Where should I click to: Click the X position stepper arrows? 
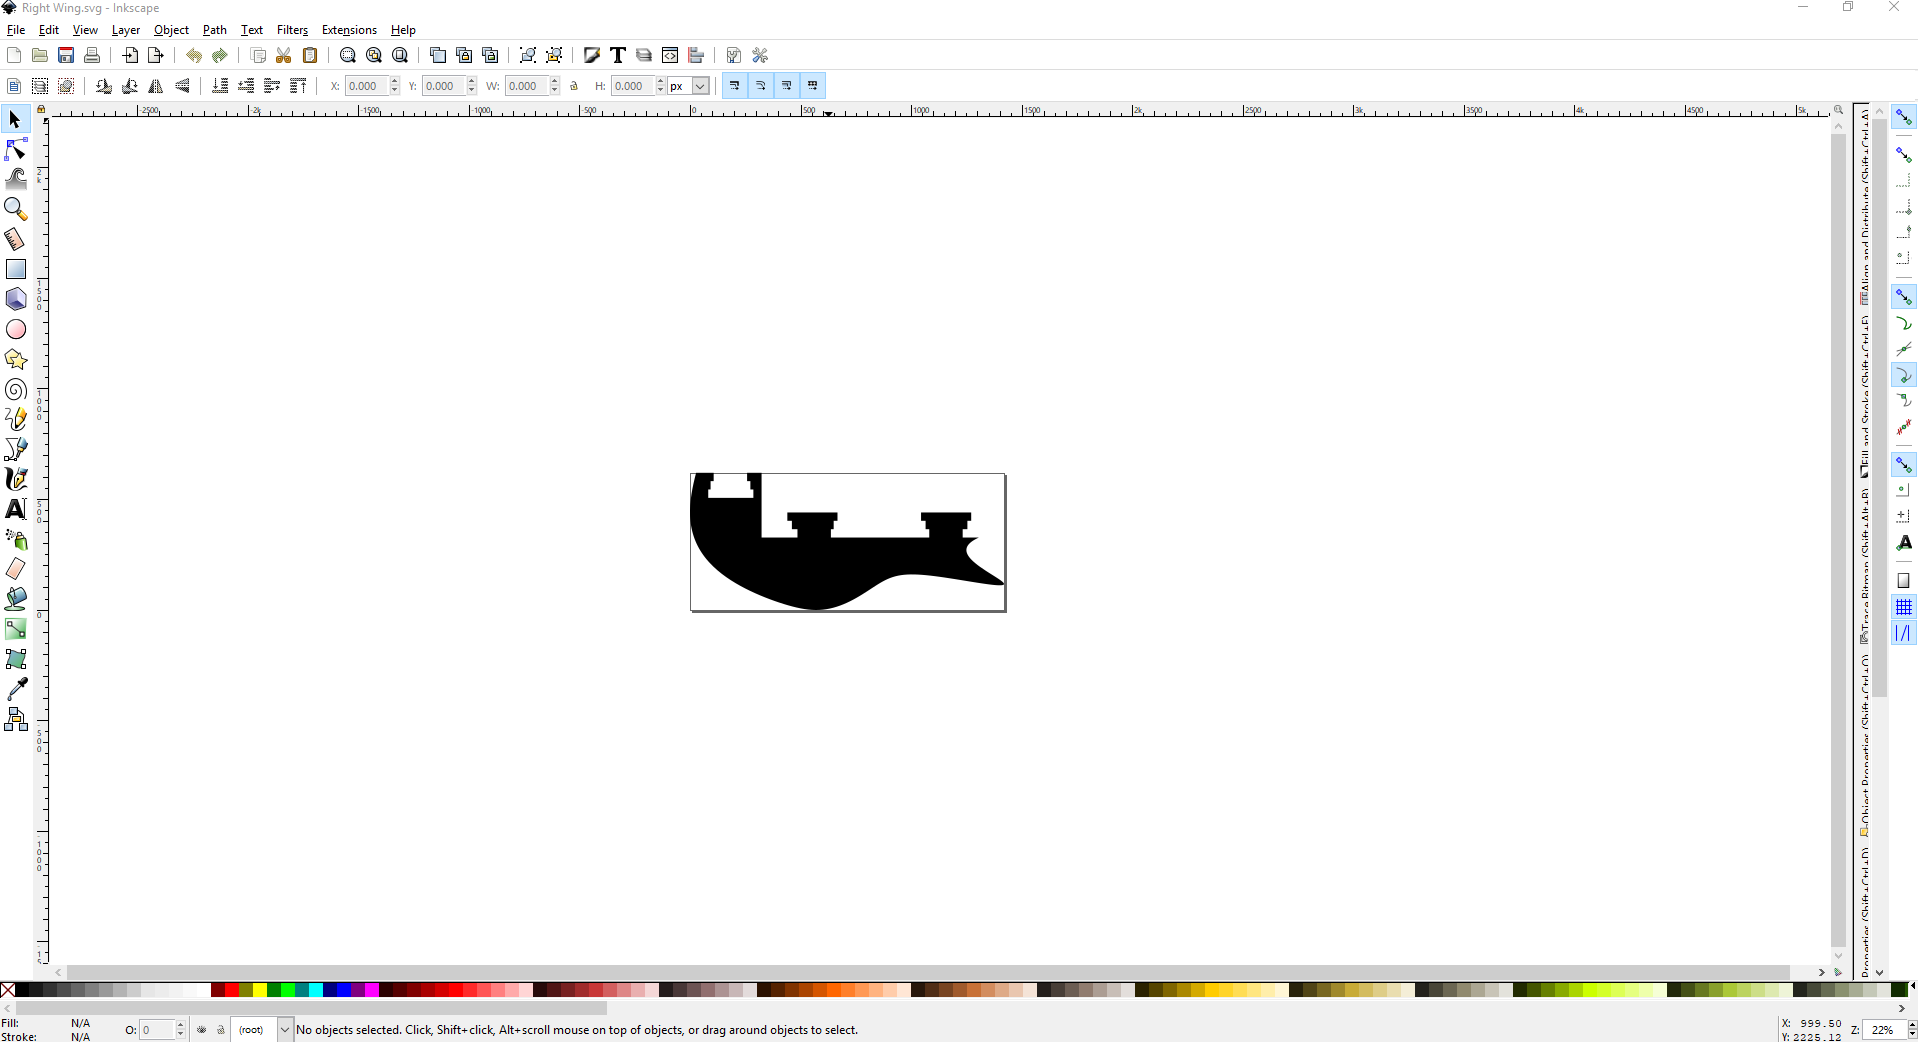pos(395,86)
